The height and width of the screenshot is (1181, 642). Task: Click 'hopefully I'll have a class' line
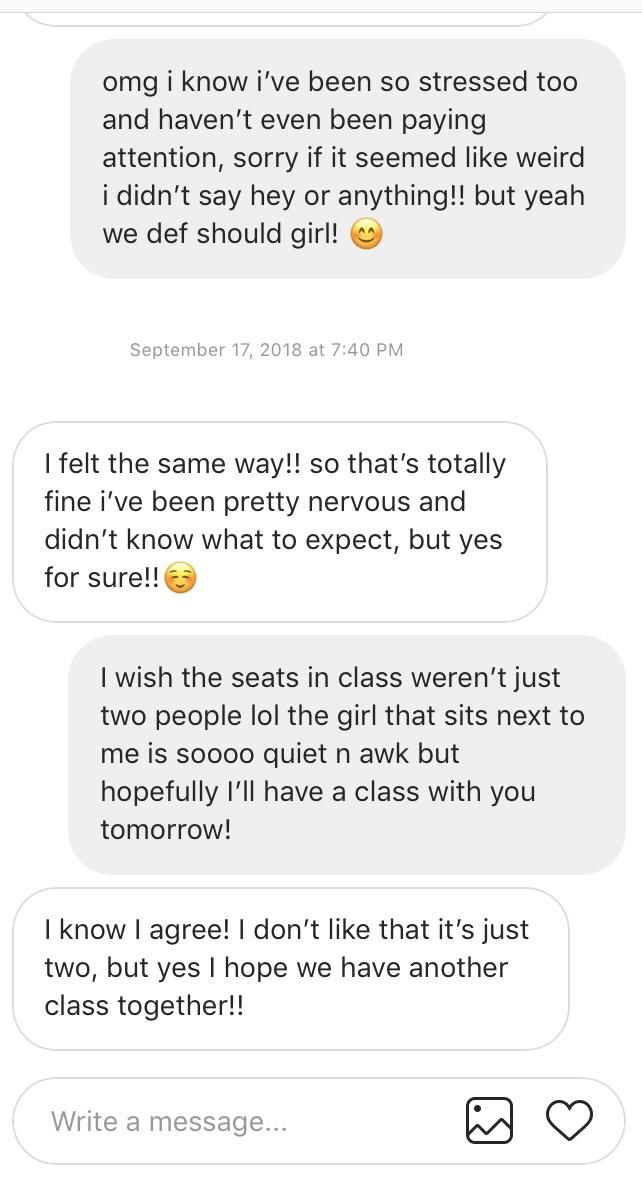[x=318, y=792]
